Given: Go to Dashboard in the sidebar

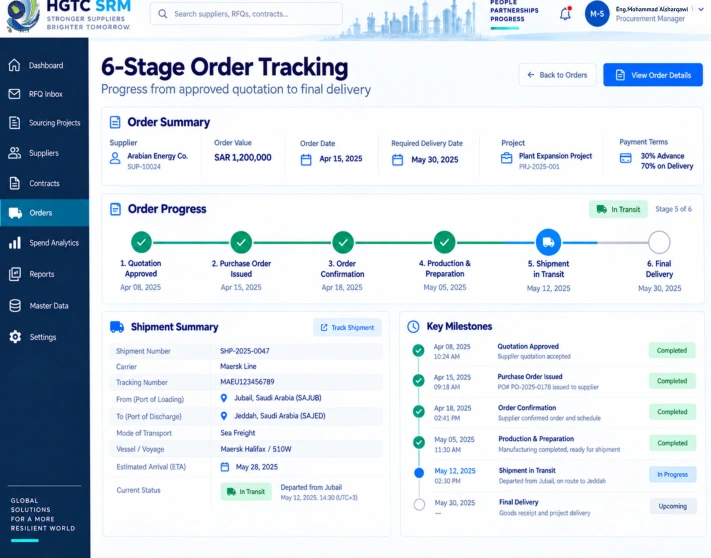Looking at the screenshot, I should 46,65.
